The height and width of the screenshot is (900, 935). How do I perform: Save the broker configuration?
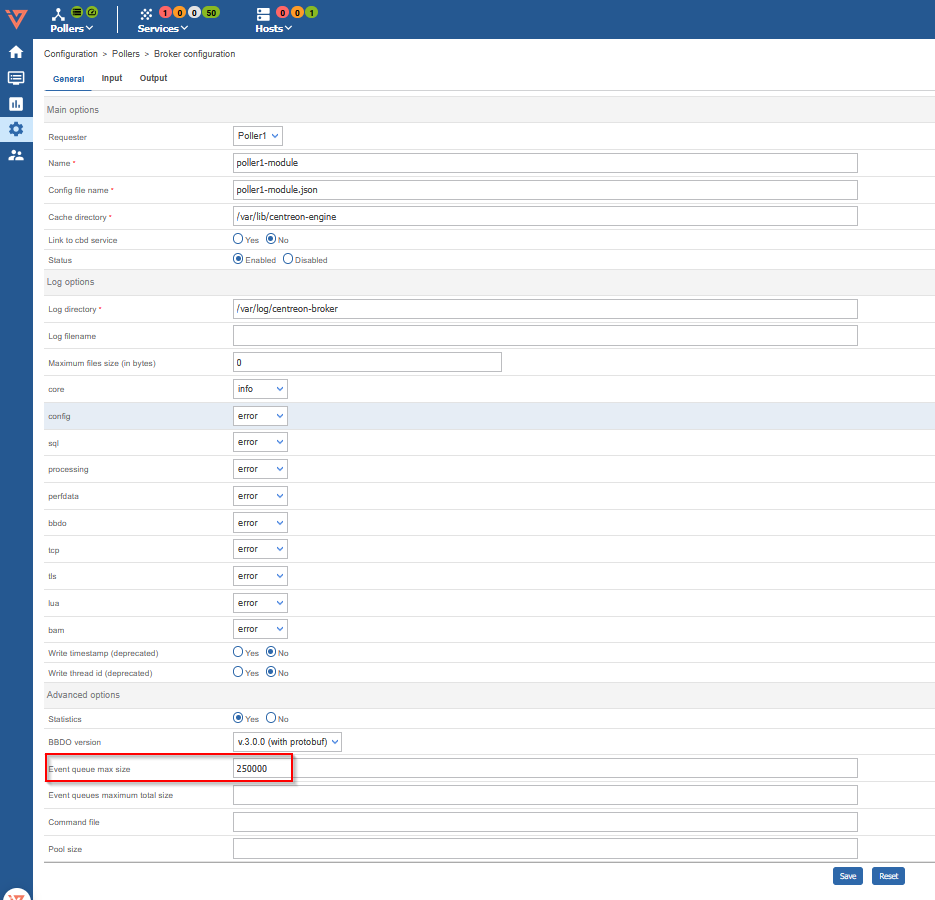point(847,876)
